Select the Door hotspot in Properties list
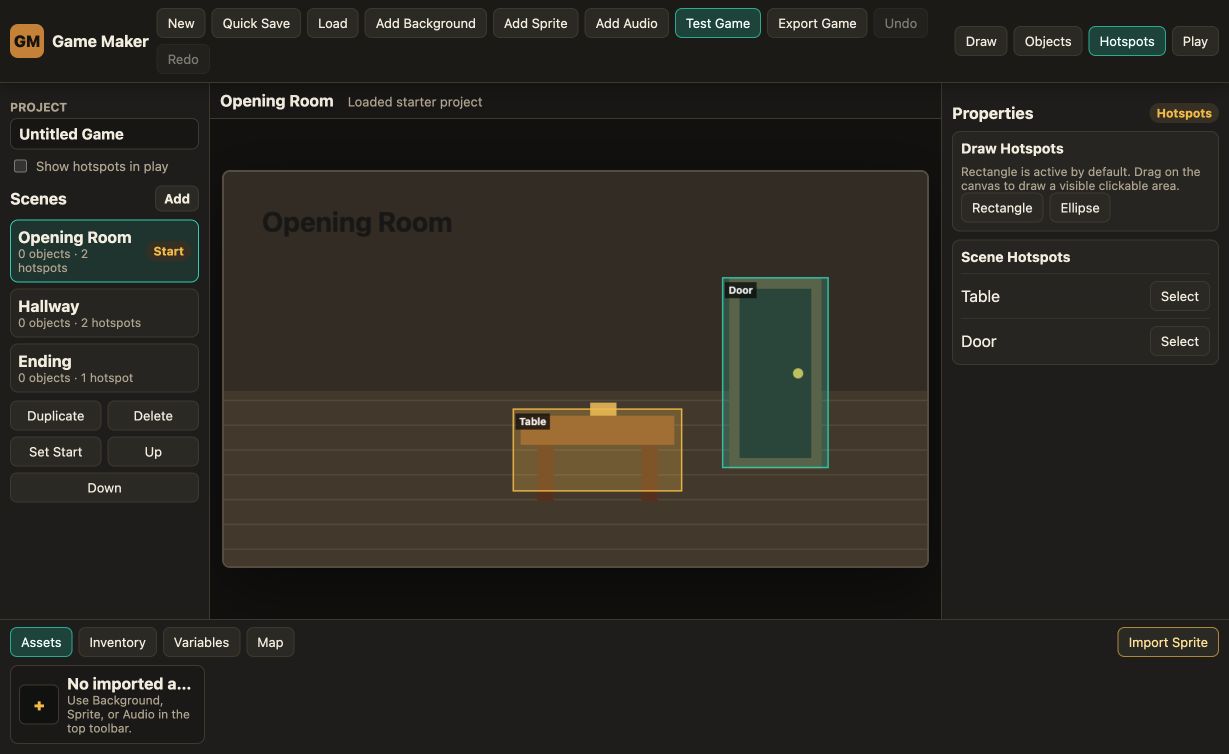The width and height of the screenshot is (1229, 754). pos(1180,341)
